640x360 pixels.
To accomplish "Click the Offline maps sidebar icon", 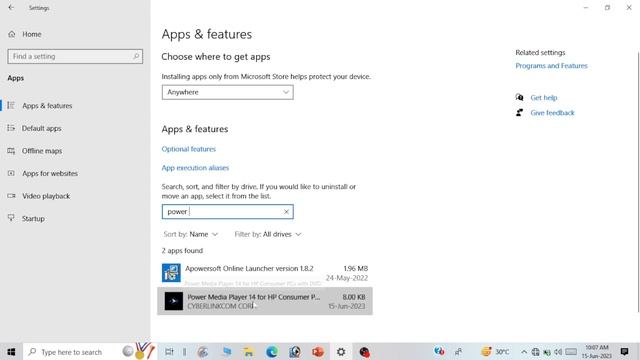I will coord(11,151).
